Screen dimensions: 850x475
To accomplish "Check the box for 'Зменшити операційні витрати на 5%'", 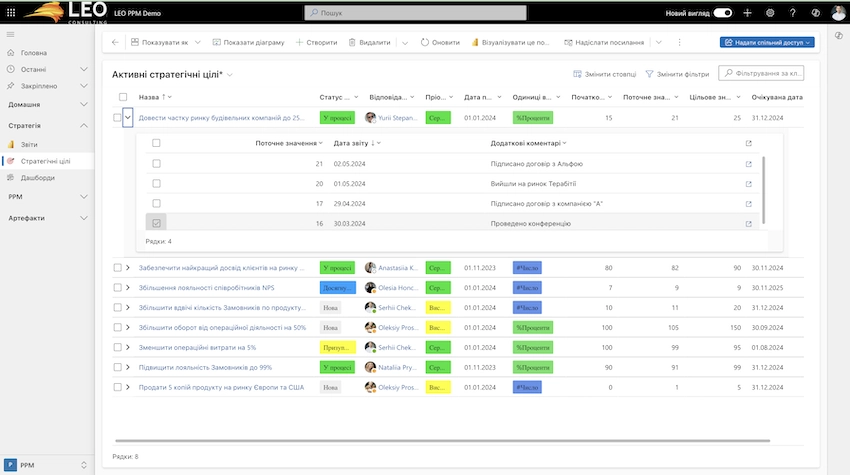I will click(x=118, y=347).
